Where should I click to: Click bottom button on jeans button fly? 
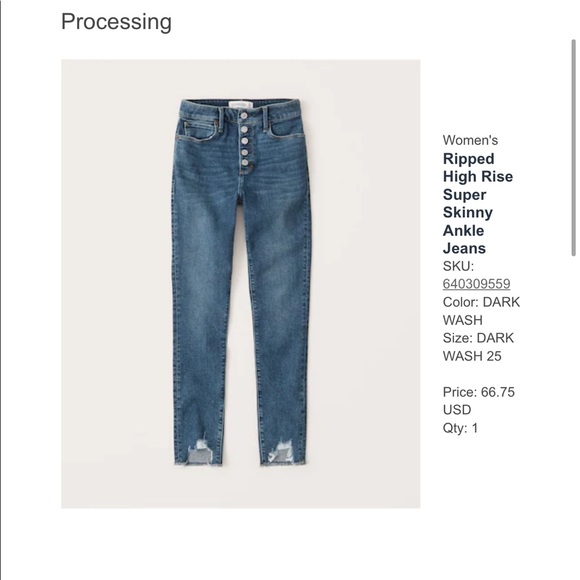245,162
